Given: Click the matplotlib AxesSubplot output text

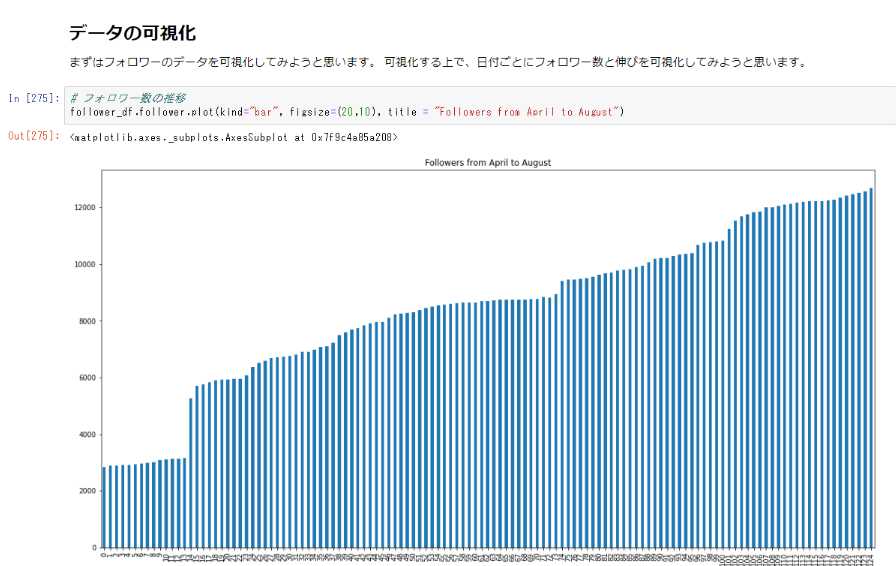Looking at the screenshot, I should [233, 137].
